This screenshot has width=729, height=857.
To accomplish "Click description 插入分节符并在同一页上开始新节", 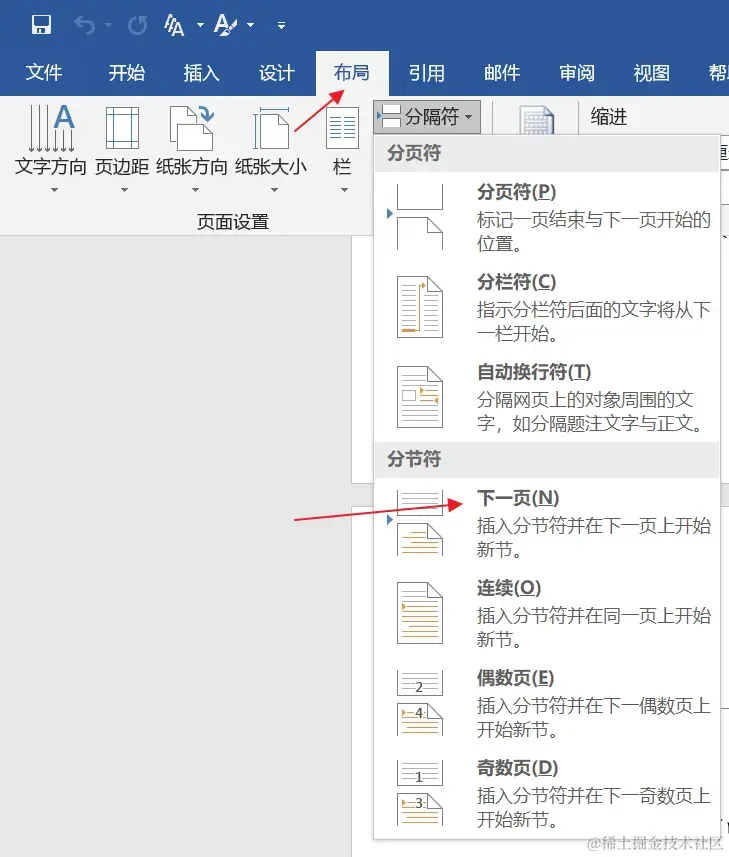I will (594, 627).
